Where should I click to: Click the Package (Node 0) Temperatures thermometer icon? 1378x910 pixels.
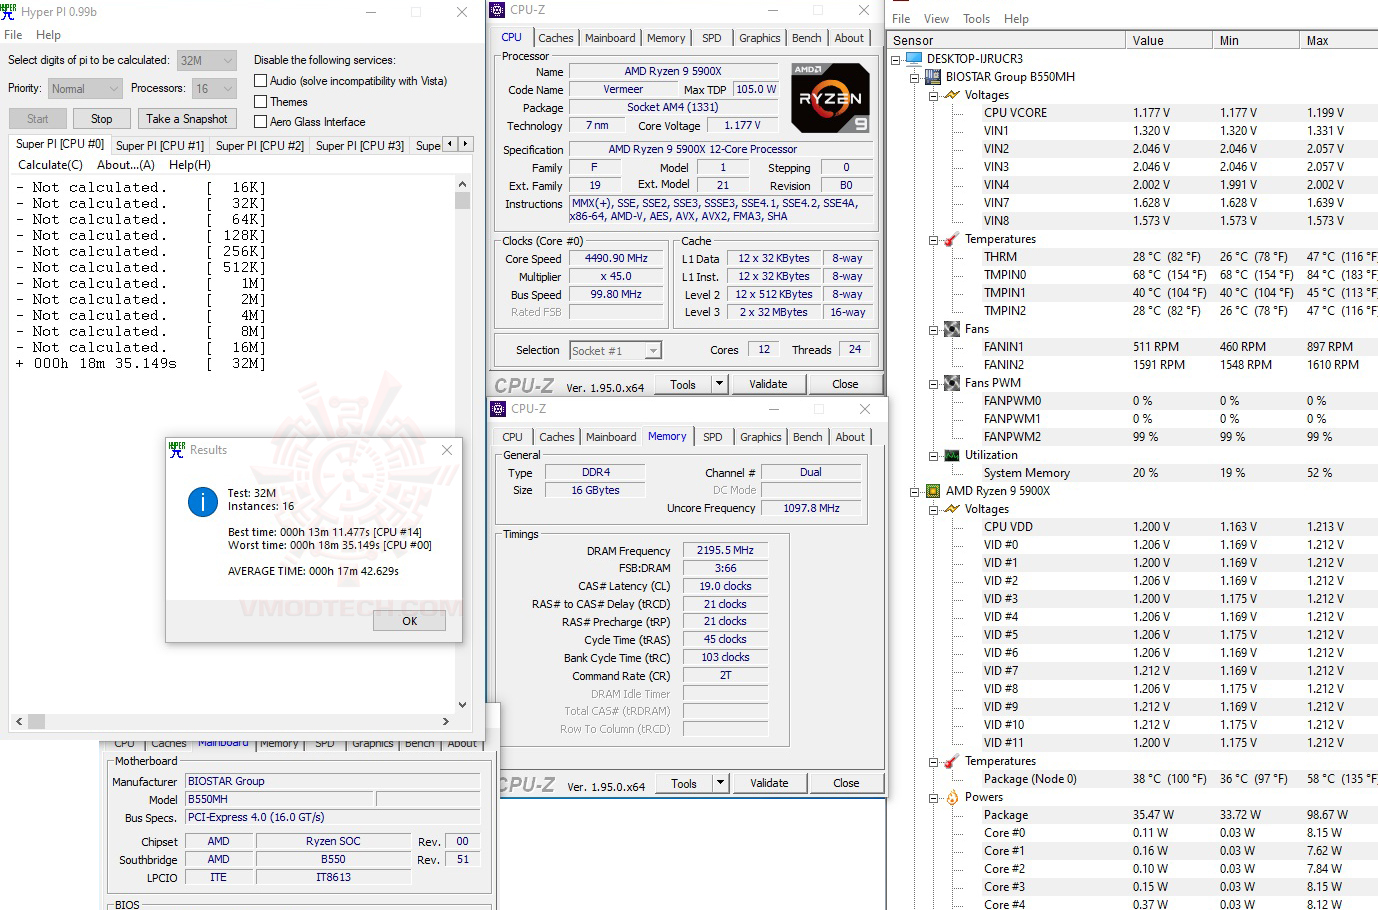(952, 761)
